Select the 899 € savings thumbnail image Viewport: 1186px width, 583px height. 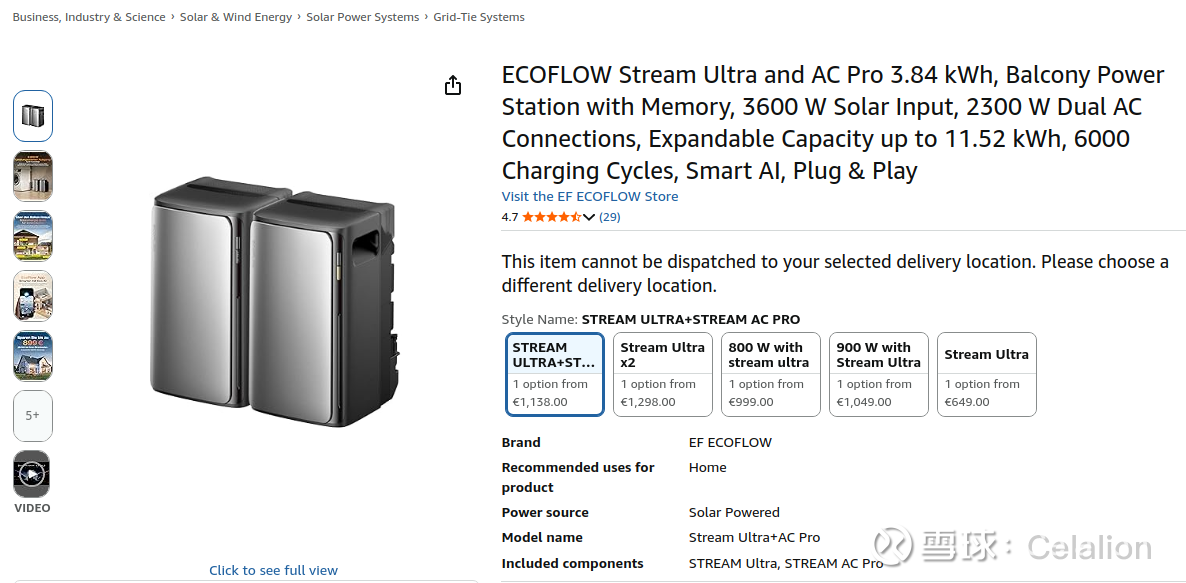[32, 356]
